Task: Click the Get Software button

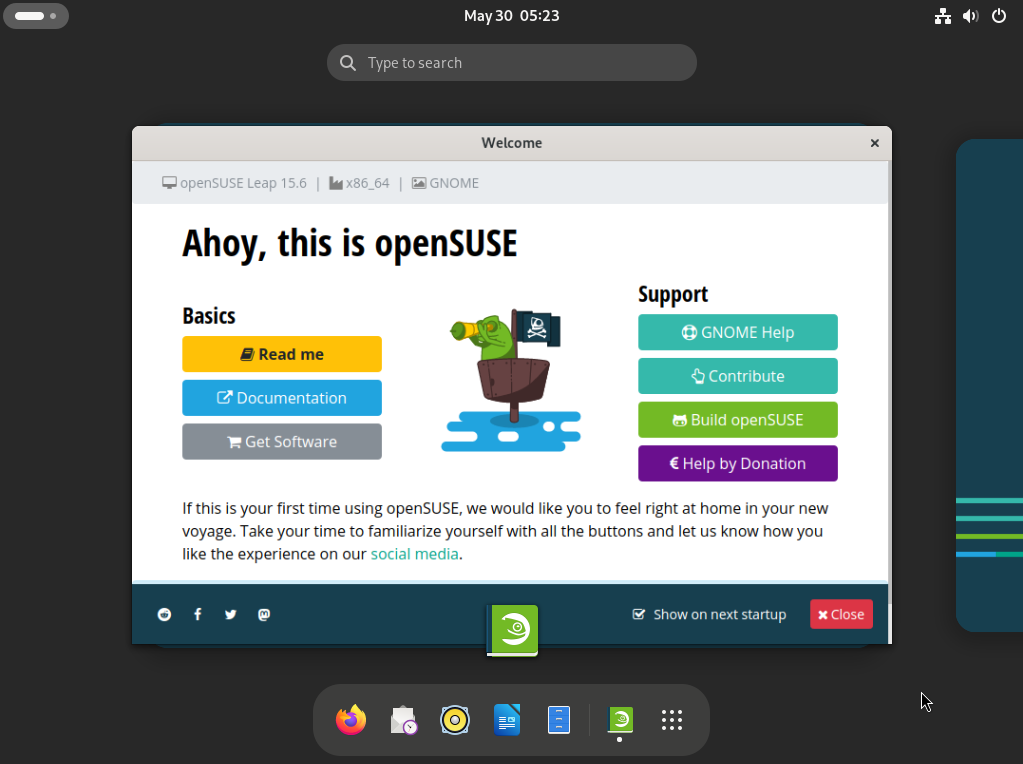Action: (282, 441)
